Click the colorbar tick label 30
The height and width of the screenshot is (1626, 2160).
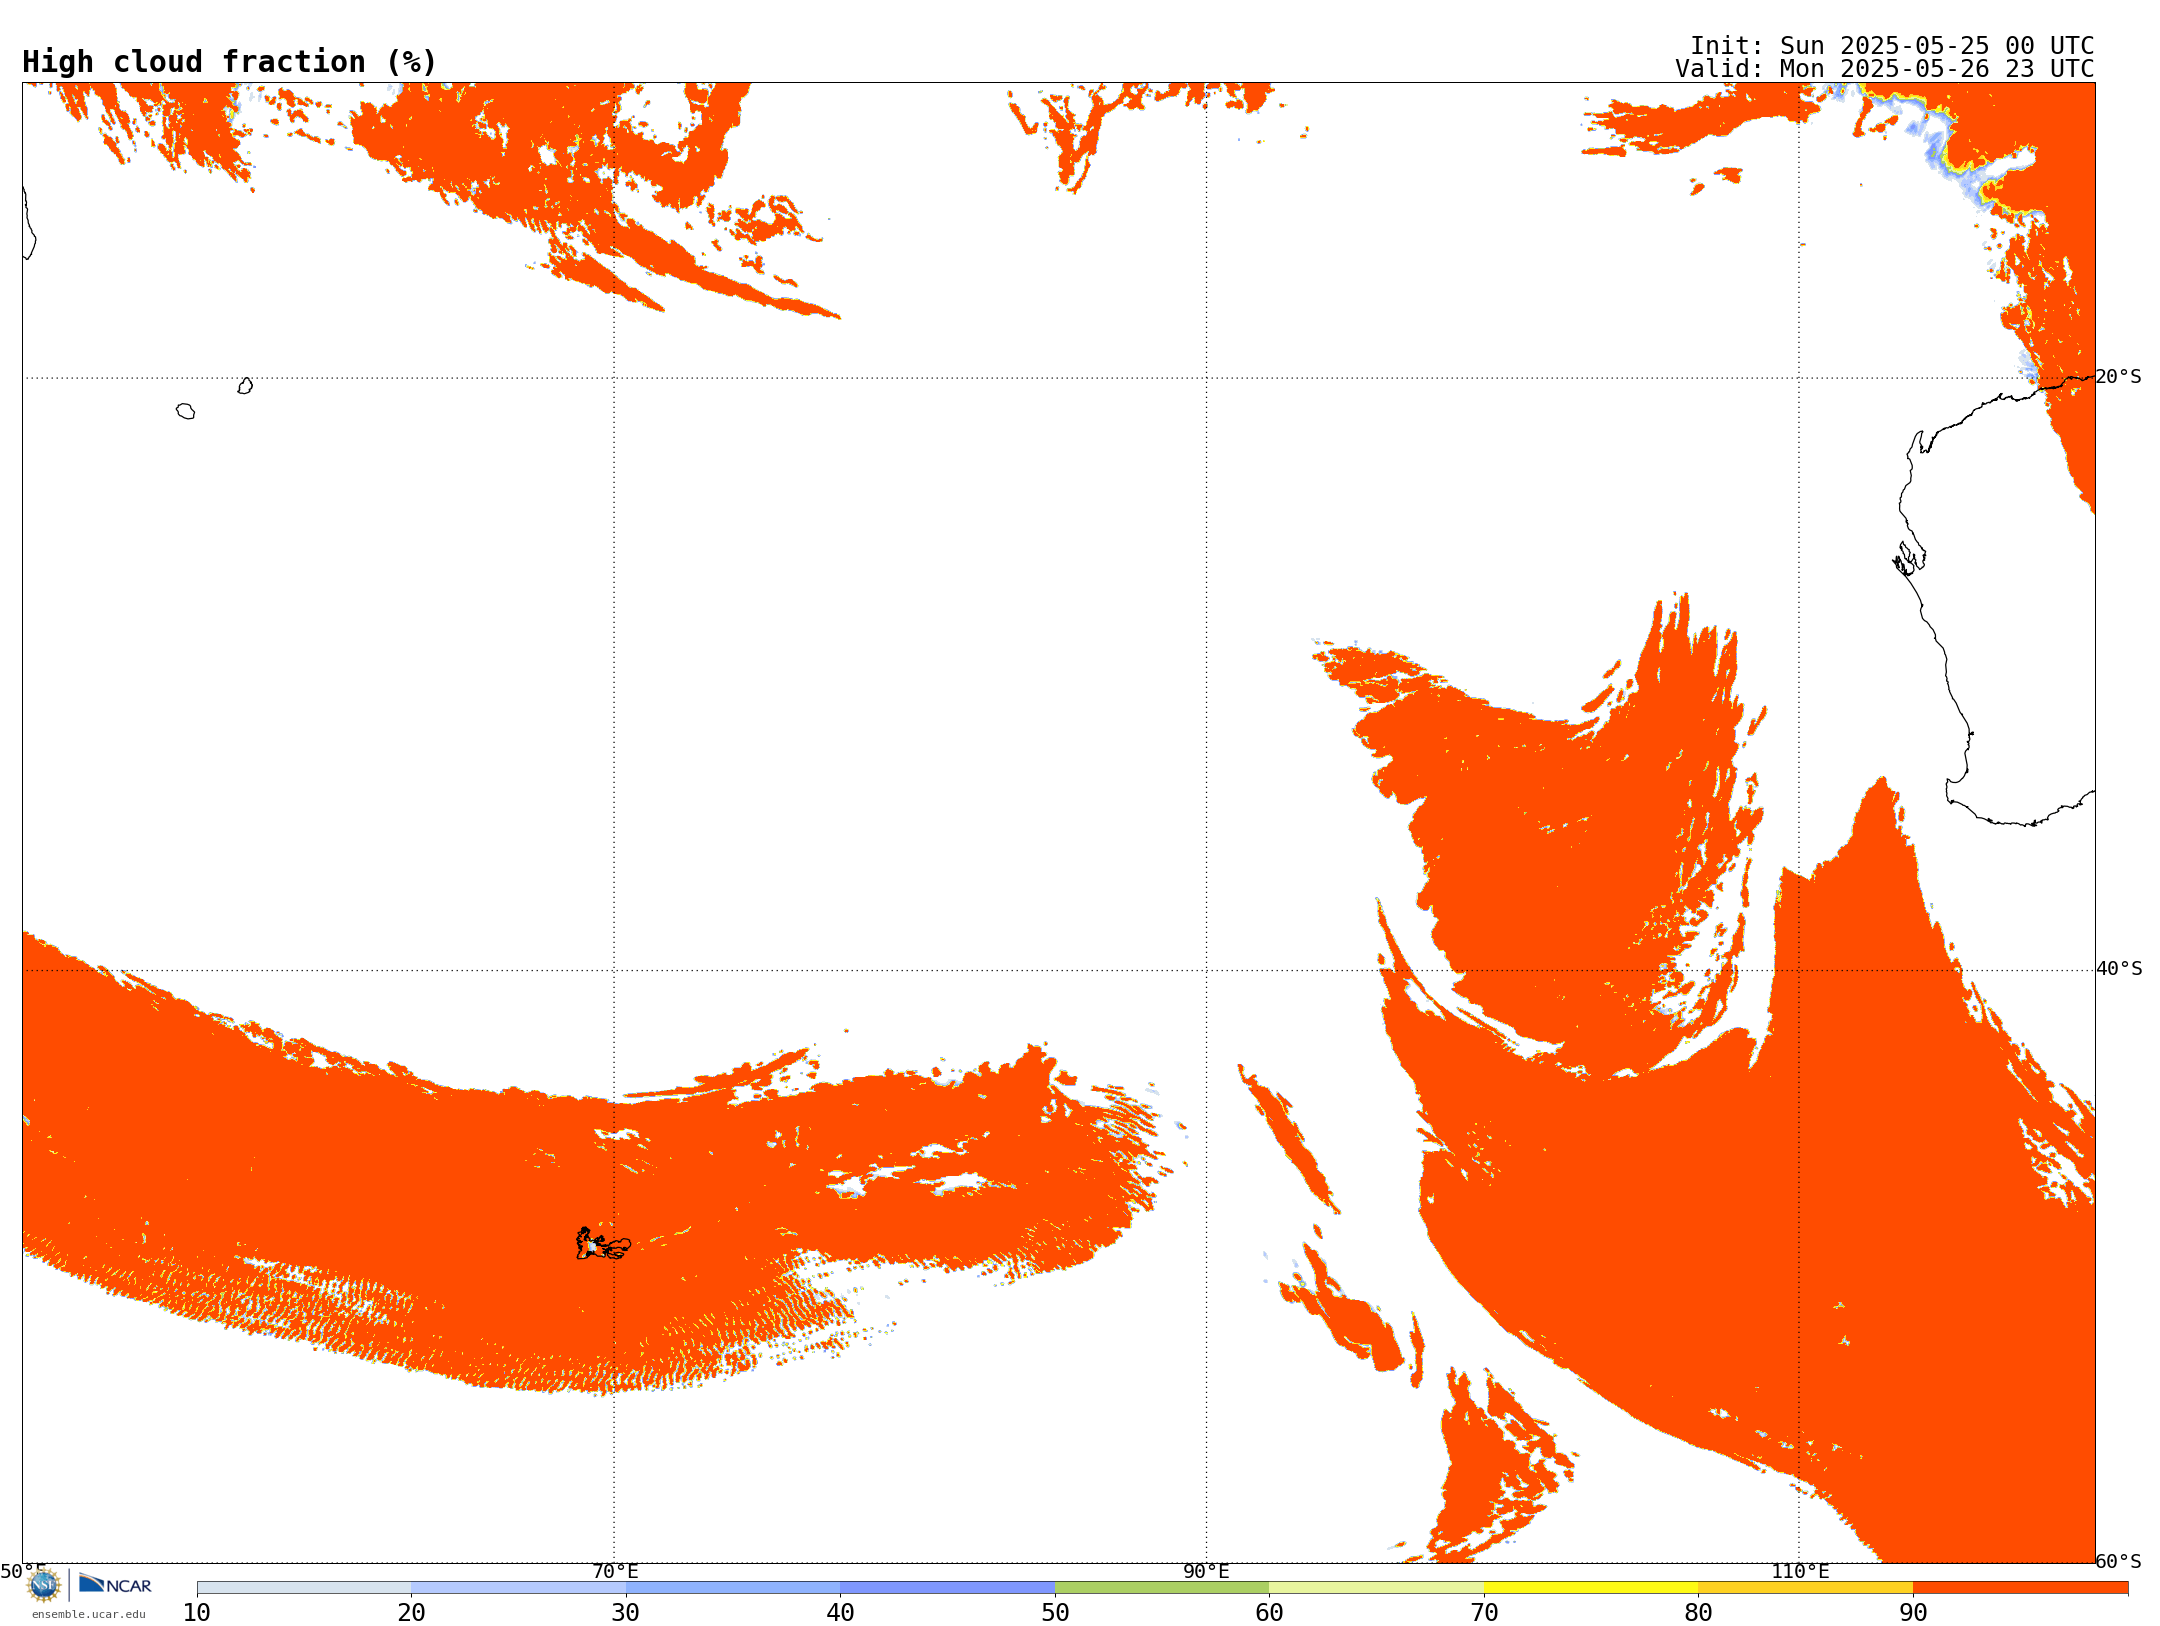pyautogui.click(x=626, y=1613)
